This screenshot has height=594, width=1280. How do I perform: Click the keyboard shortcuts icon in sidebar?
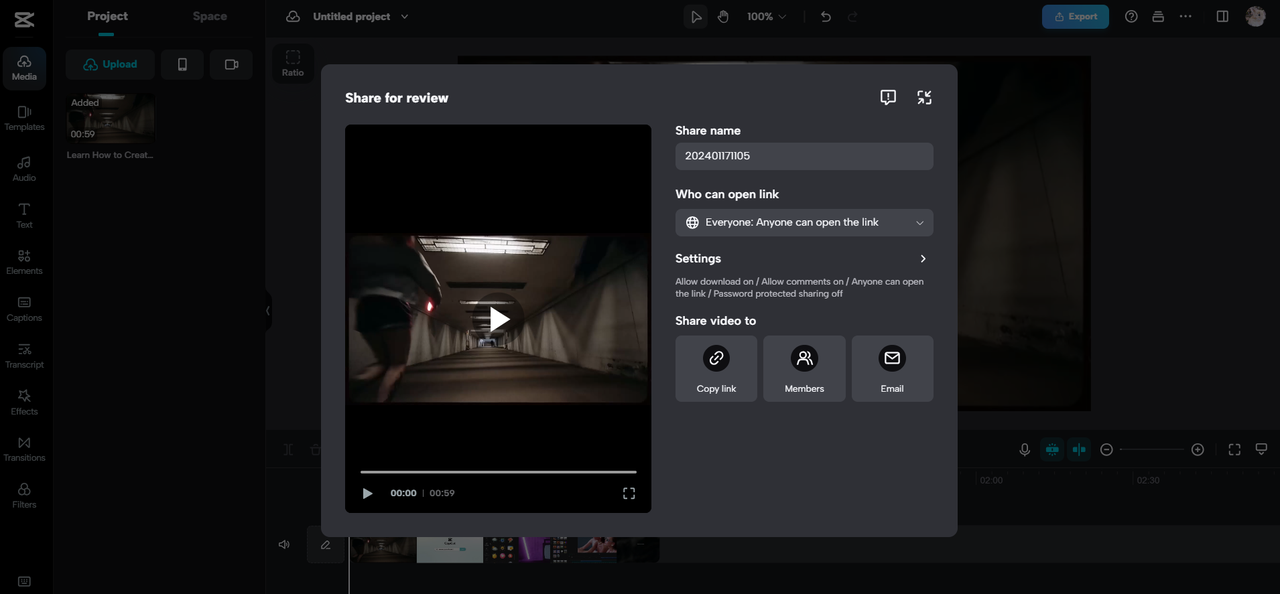[24, 581]
